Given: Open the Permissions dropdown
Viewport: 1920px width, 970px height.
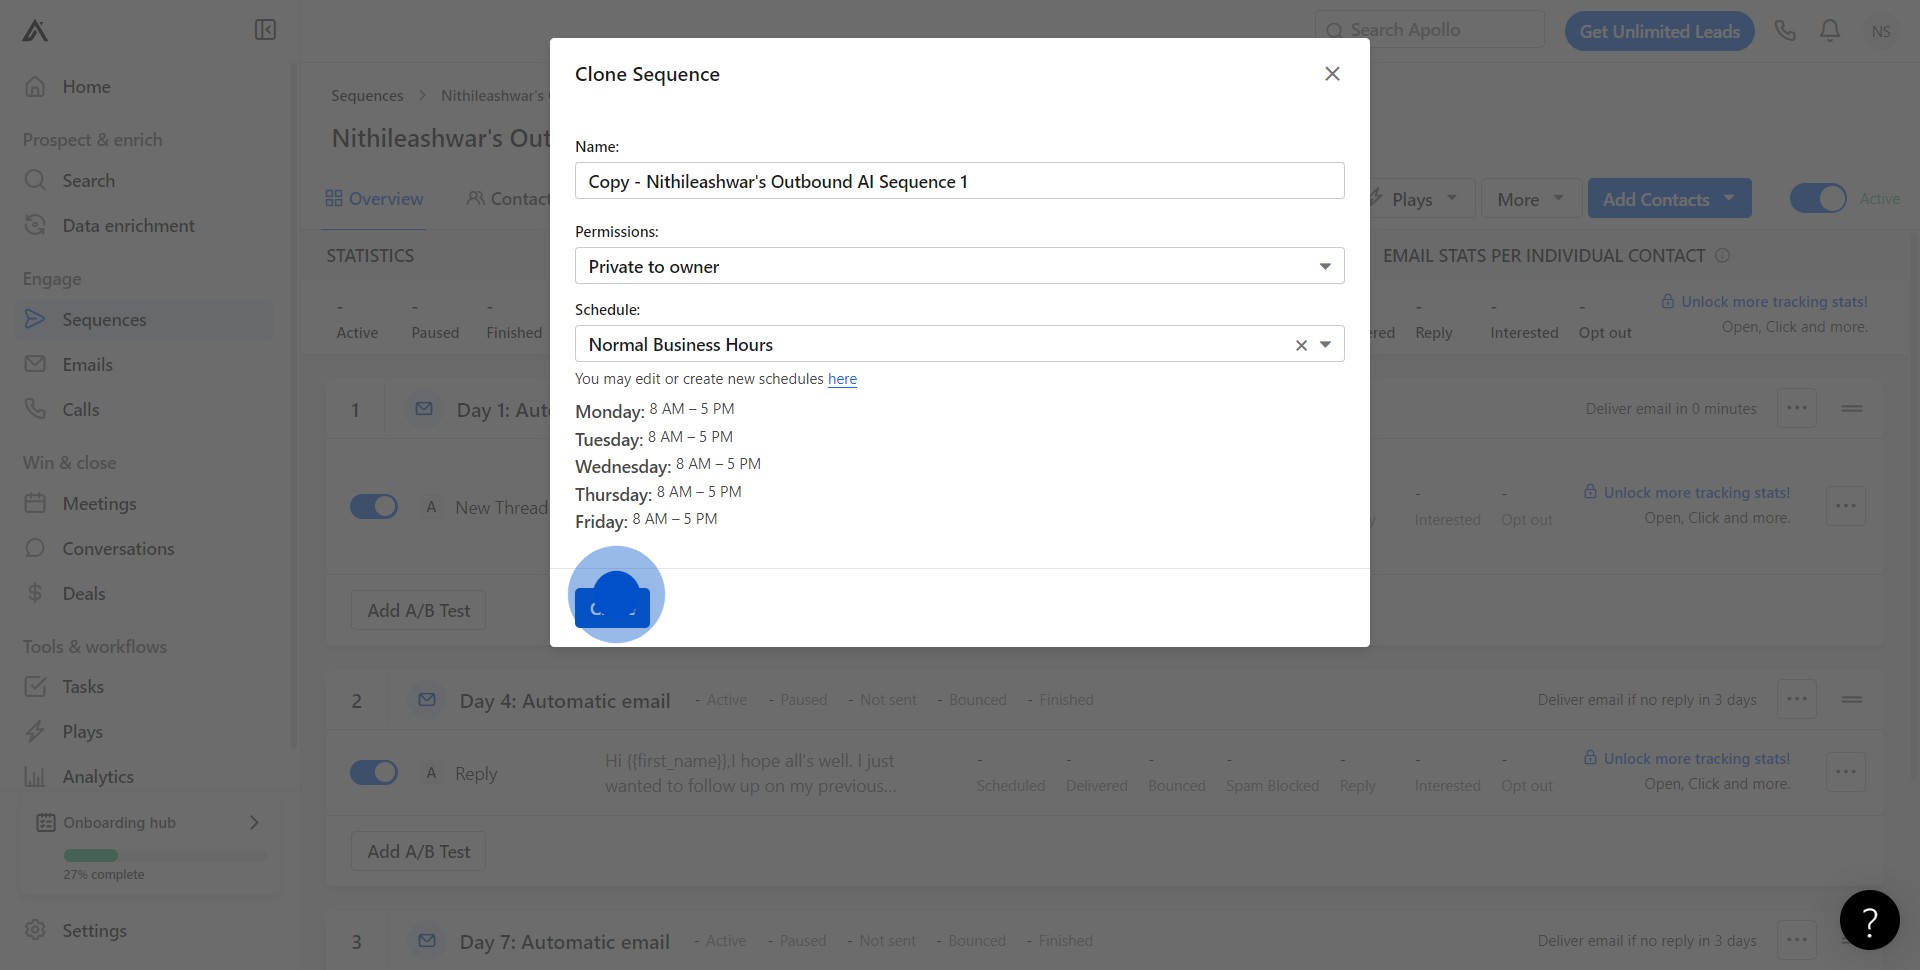Looking at the screenshot, I should (959, 266).
